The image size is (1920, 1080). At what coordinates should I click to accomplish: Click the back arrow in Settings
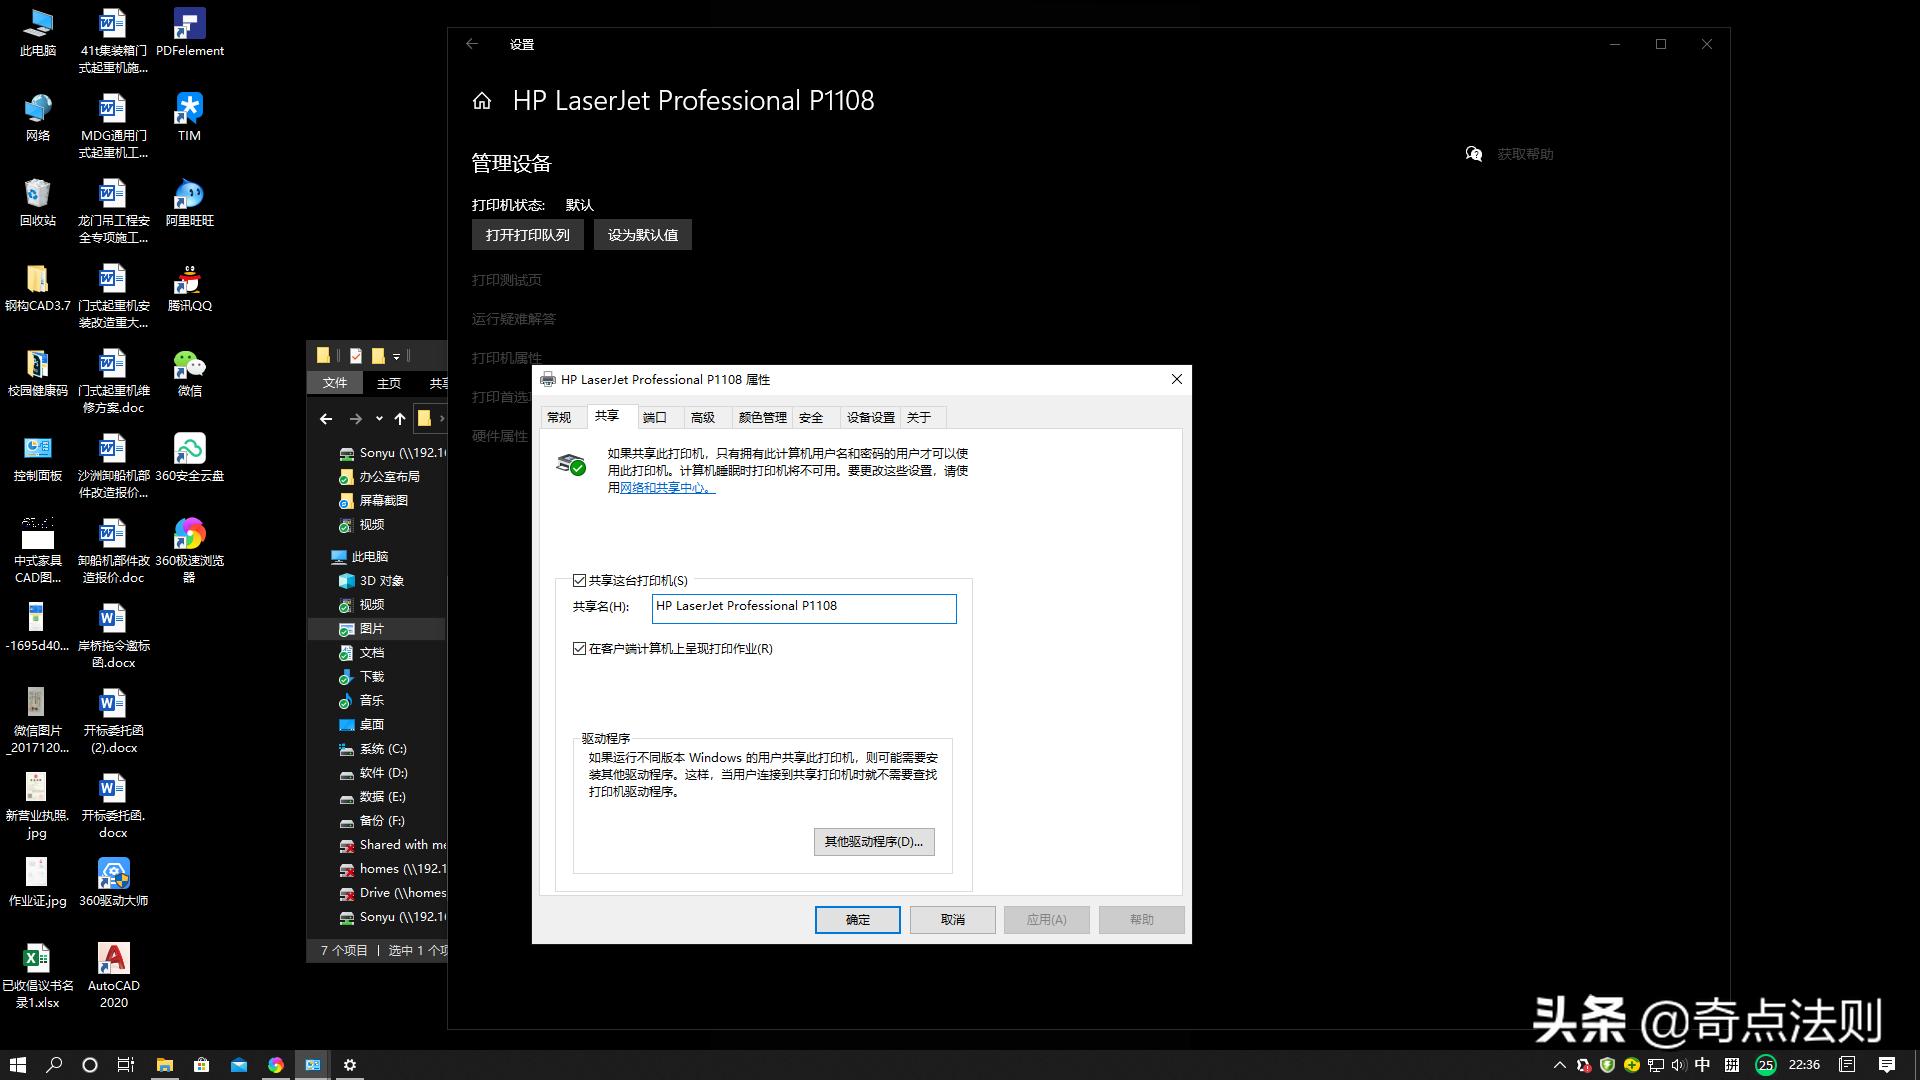point(472,44)
